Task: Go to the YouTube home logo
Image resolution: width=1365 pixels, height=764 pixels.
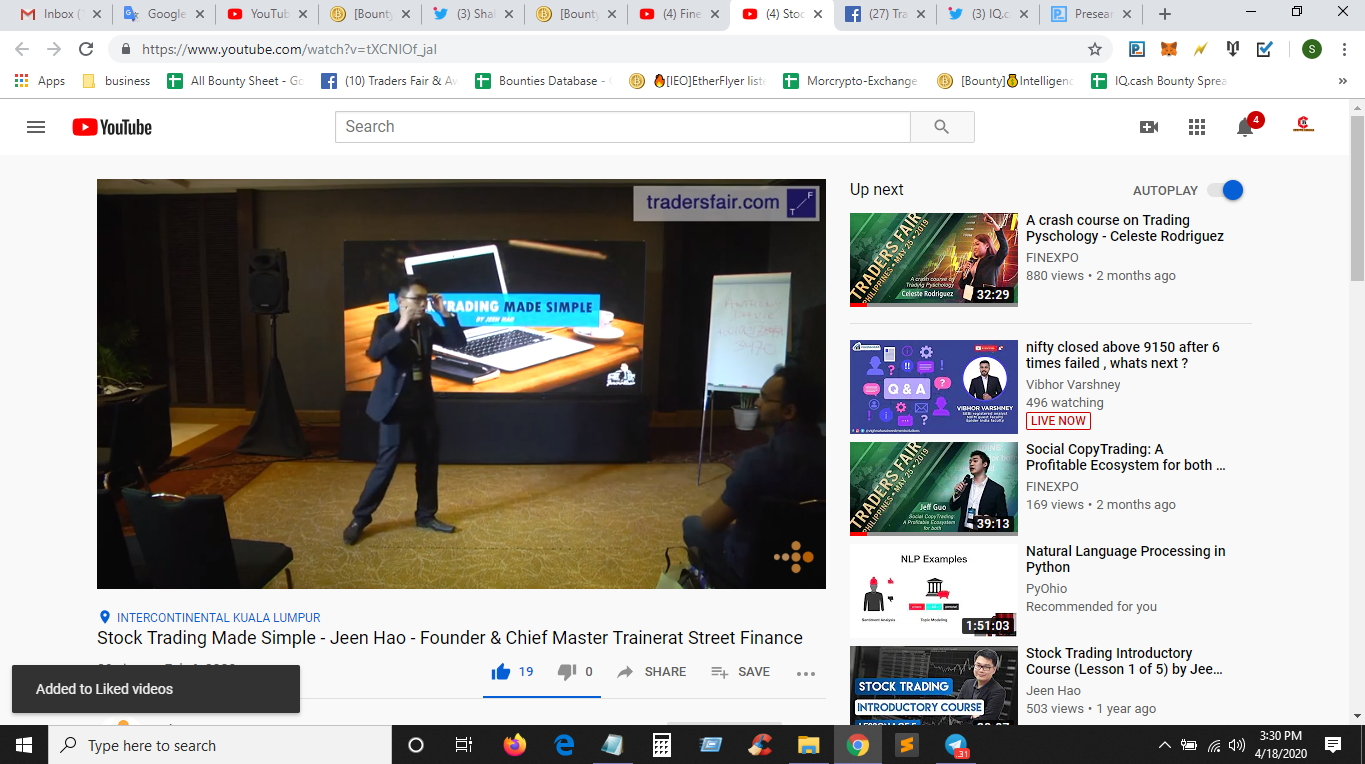Action: point(112,127)
